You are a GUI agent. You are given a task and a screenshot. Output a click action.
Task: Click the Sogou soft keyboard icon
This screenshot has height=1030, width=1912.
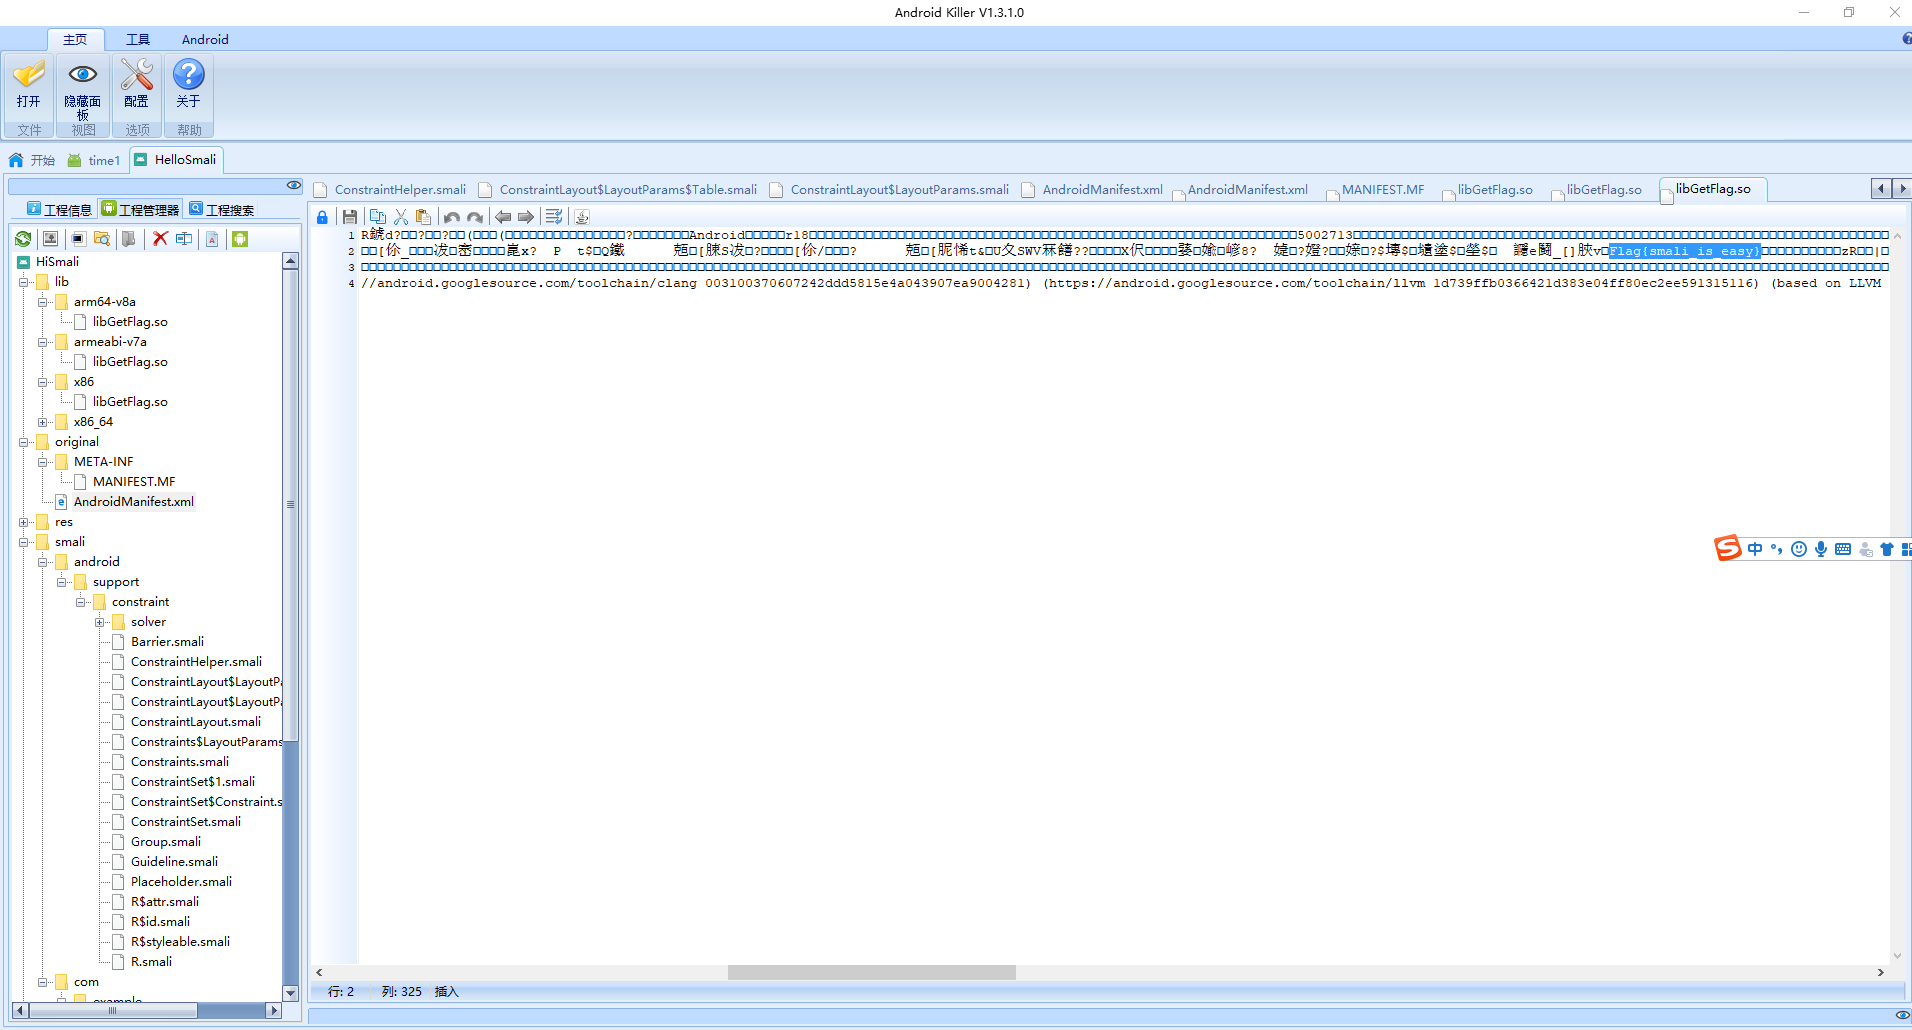click(1843, 549)
